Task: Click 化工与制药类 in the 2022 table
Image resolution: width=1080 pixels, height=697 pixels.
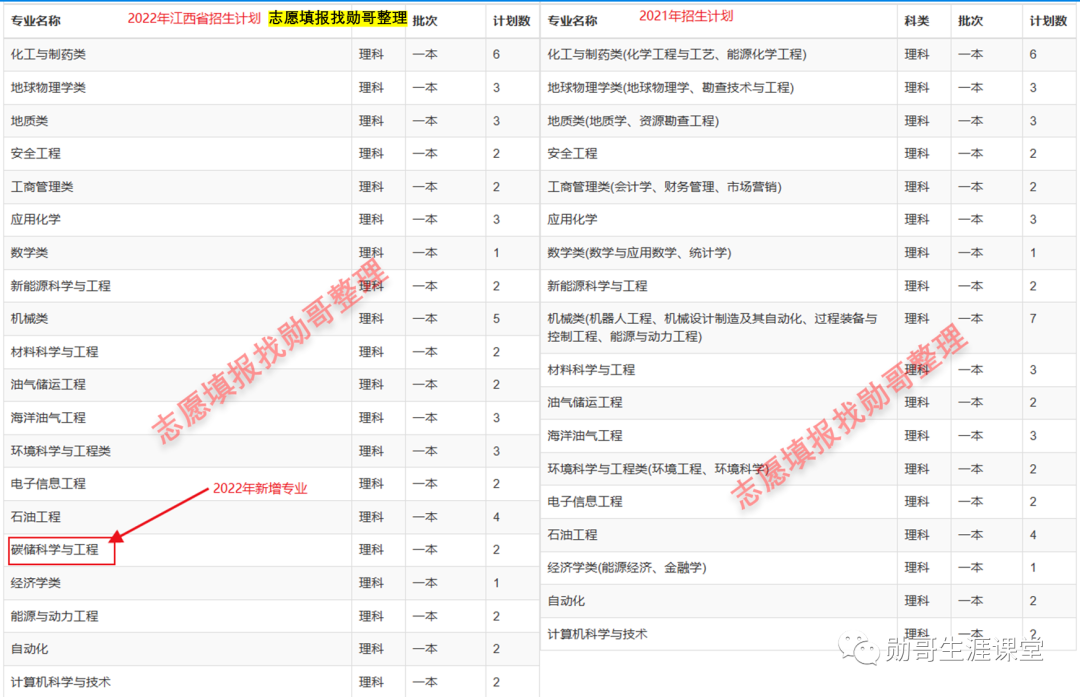Action: (48, 54)
